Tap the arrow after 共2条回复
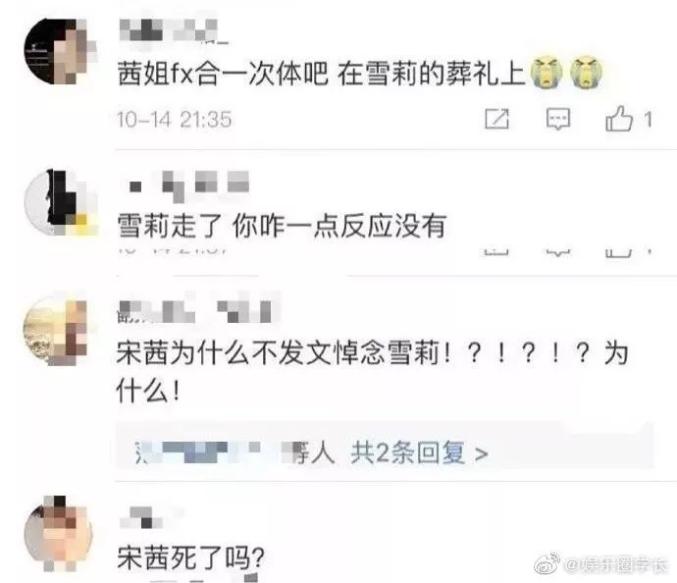 481,454
